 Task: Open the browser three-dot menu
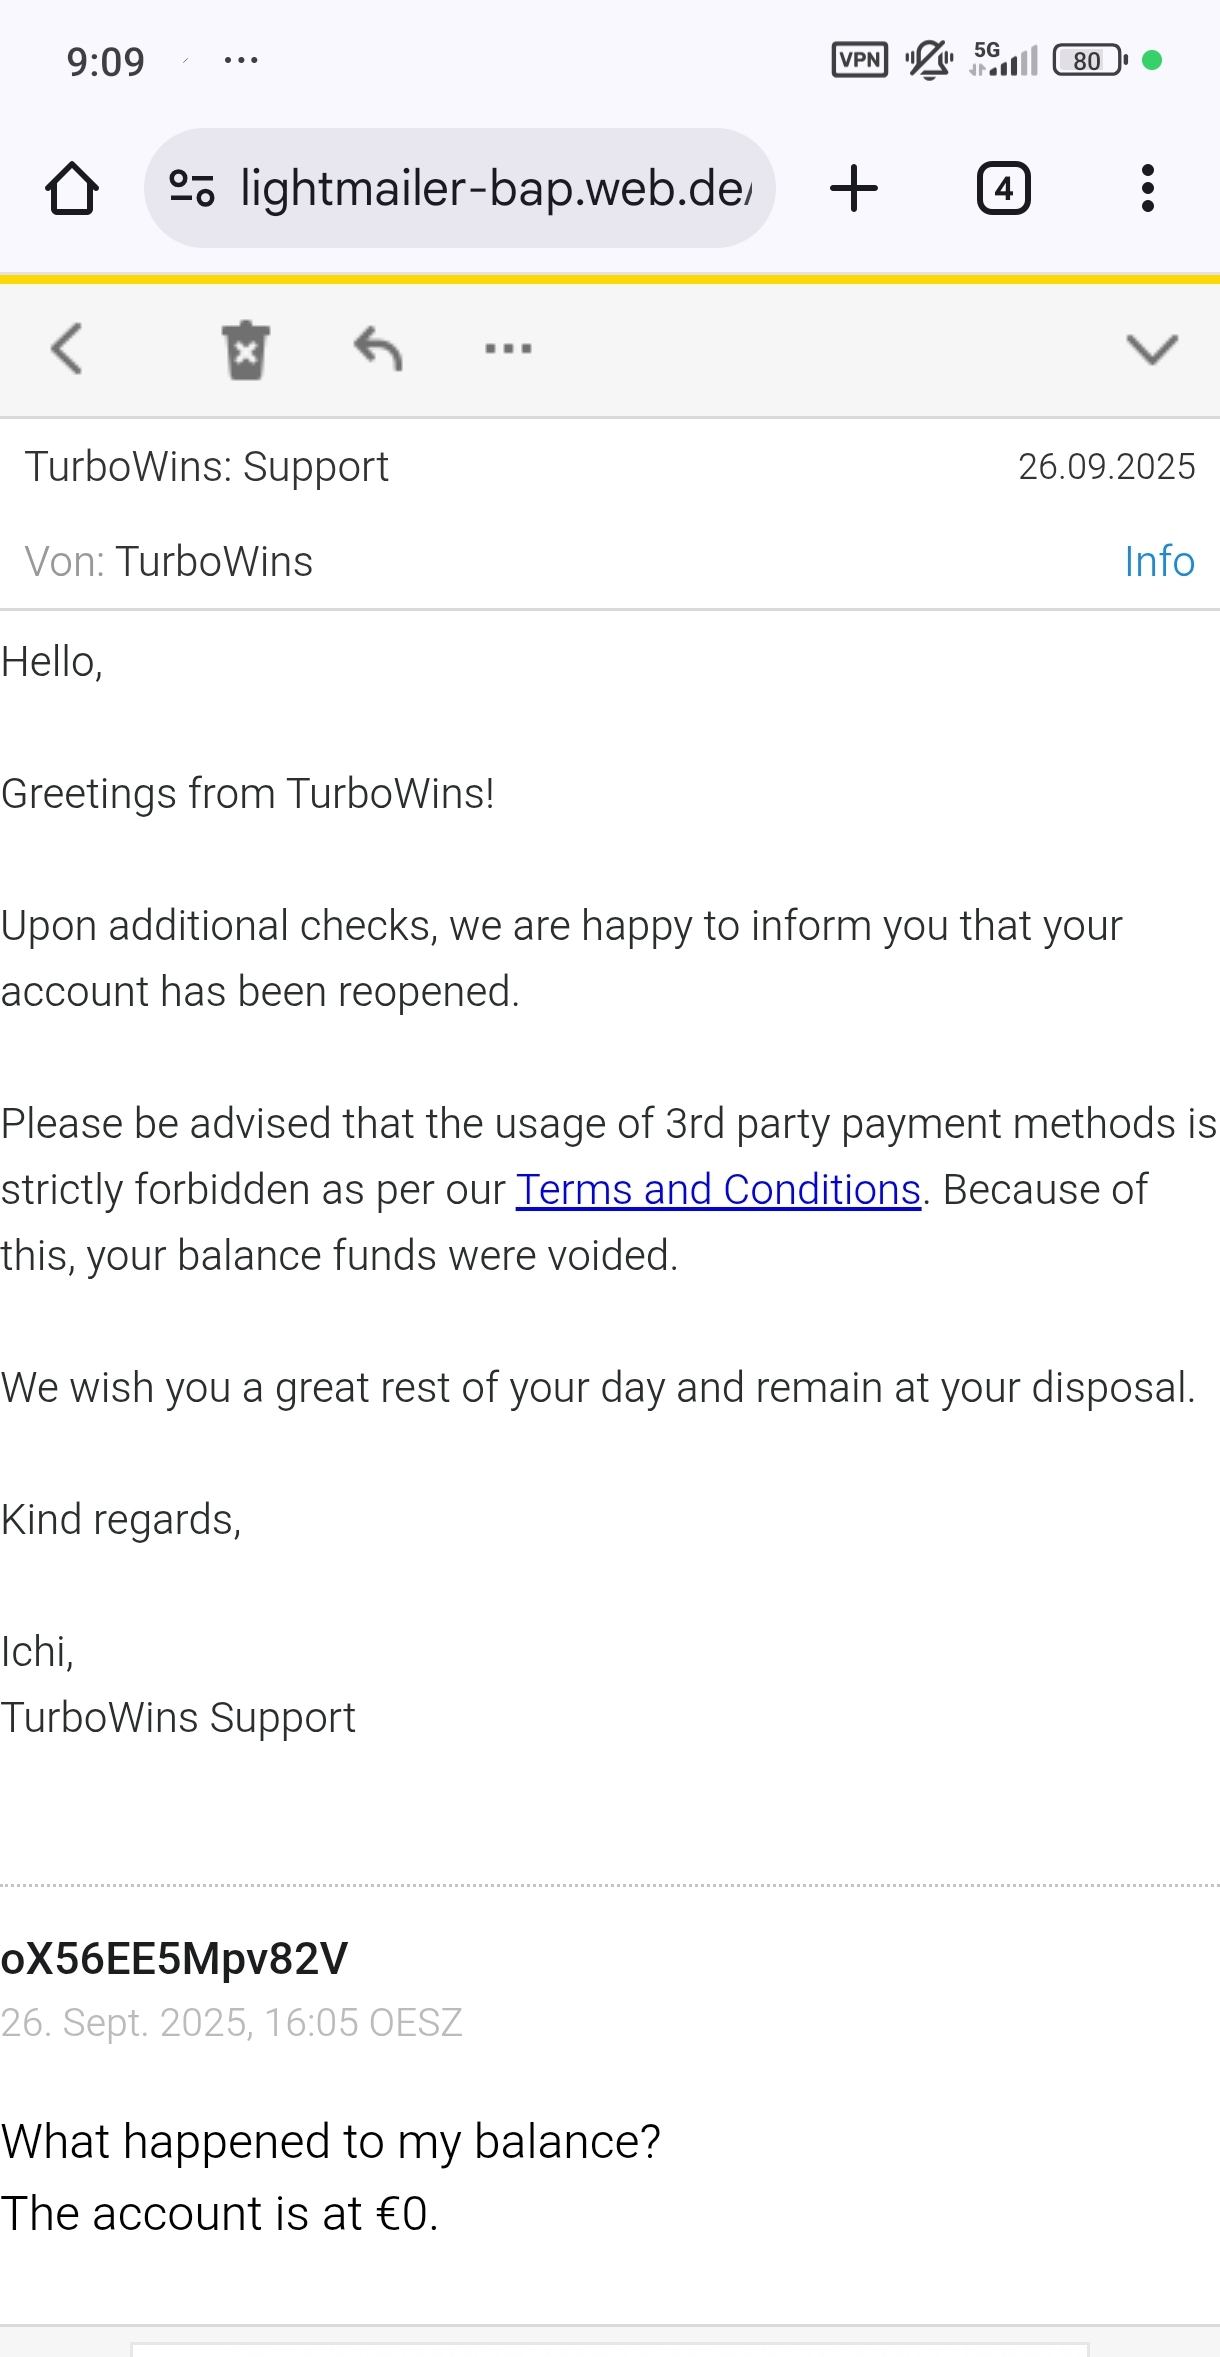coord(1147,189)
